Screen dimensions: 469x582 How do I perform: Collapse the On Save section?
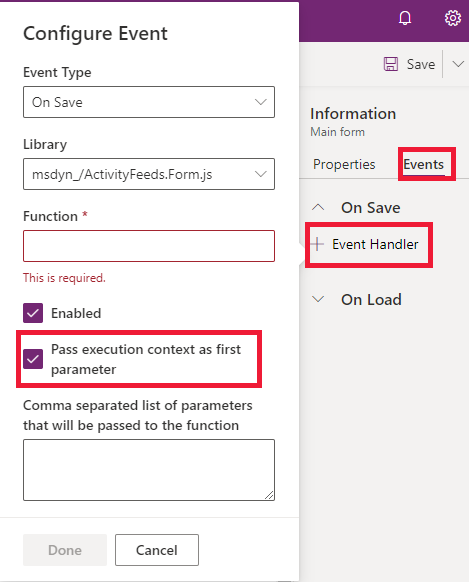pos(318,207)
